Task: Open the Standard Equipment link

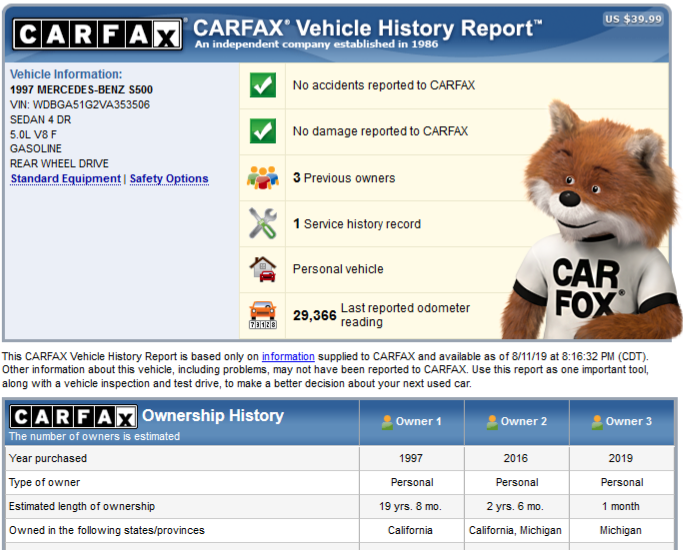Action: [x=66, y=179]
